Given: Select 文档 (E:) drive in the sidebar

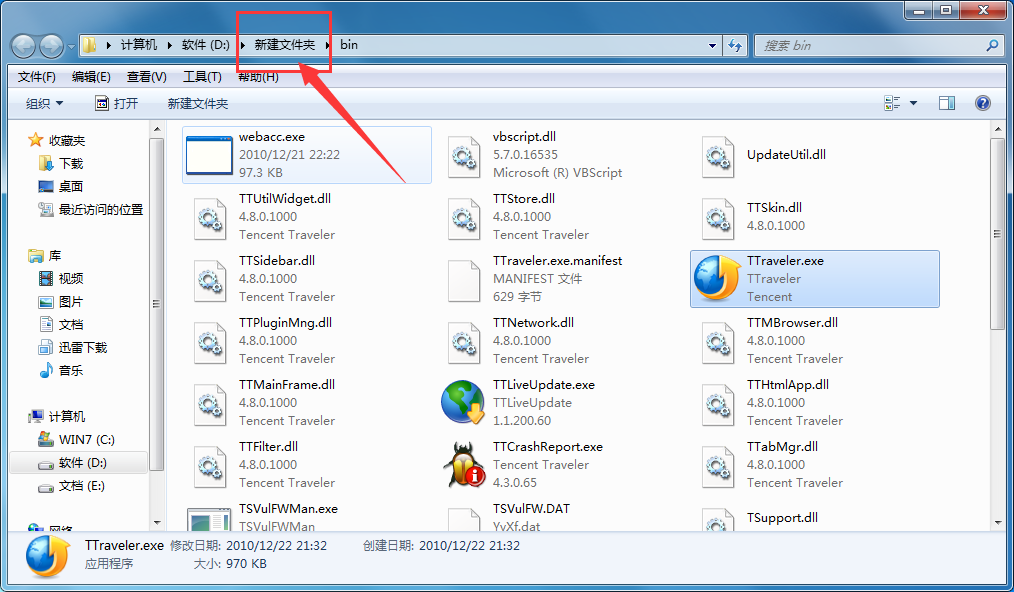Looking at the screenshot, I should [81, 485].
